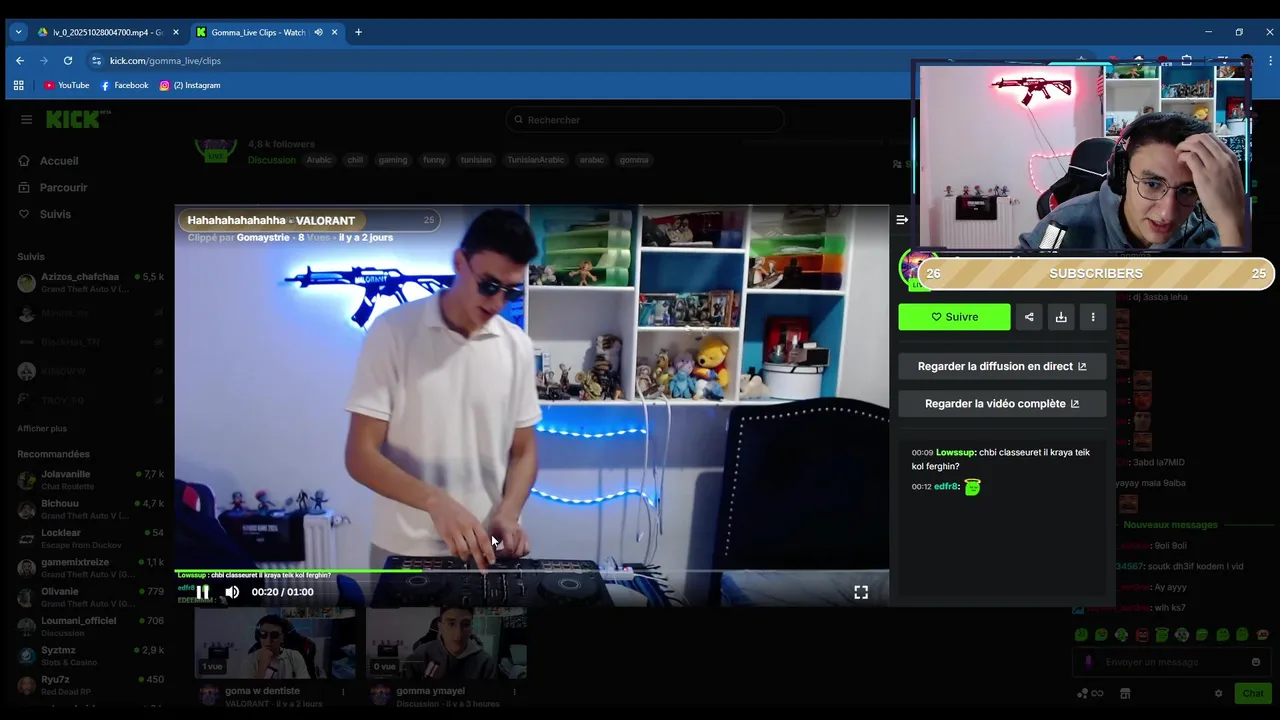This screenshot has width=1280, height=720.
Task: Open gamemixtreize recommended channel
Action: pos(90,568)
